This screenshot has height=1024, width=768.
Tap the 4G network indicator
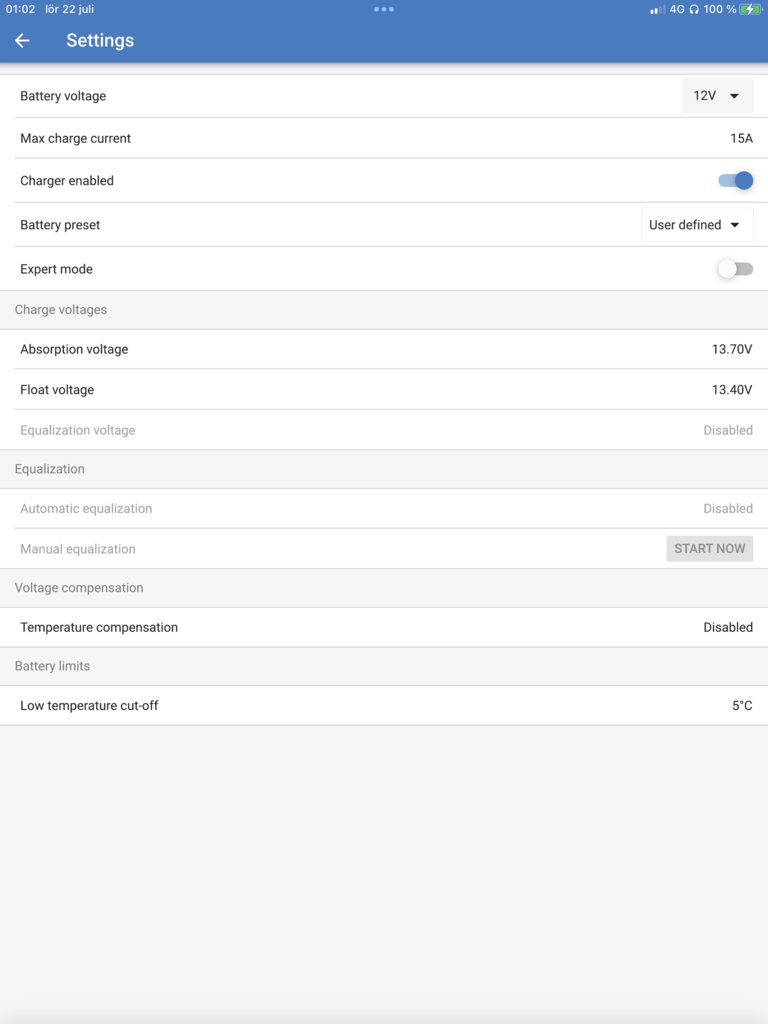tap(677, 9)
